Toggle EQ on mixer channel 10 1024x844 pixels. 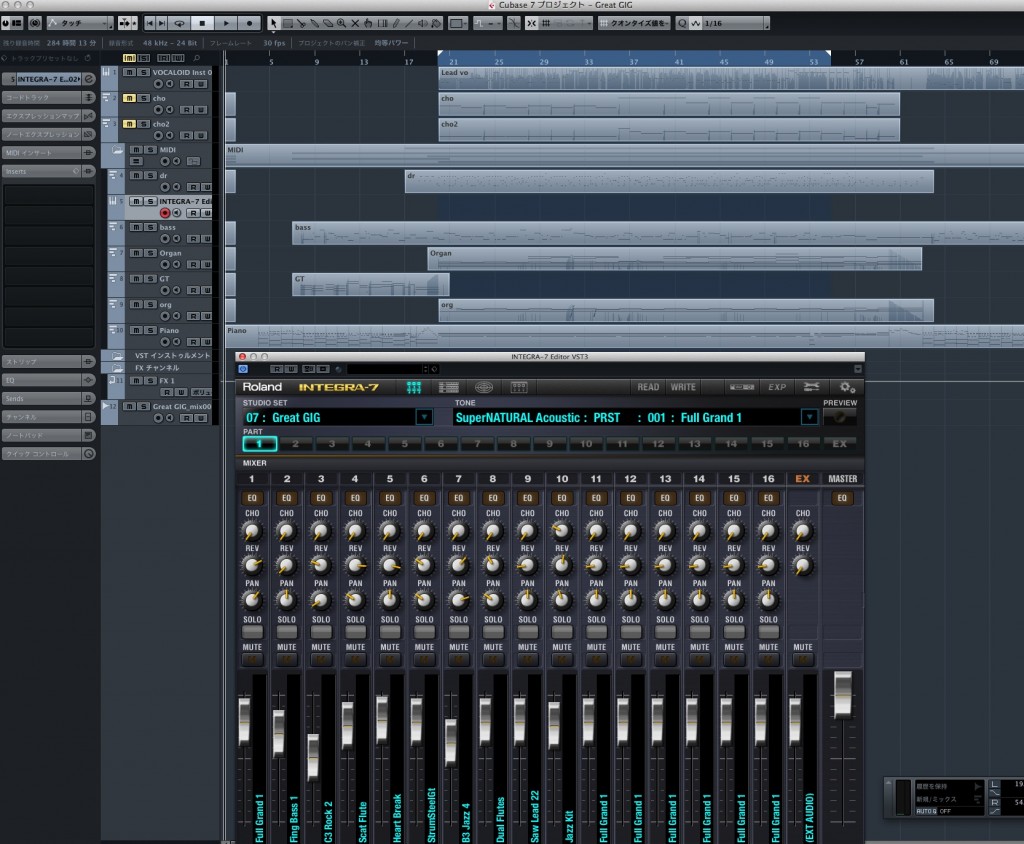(562, 498)
